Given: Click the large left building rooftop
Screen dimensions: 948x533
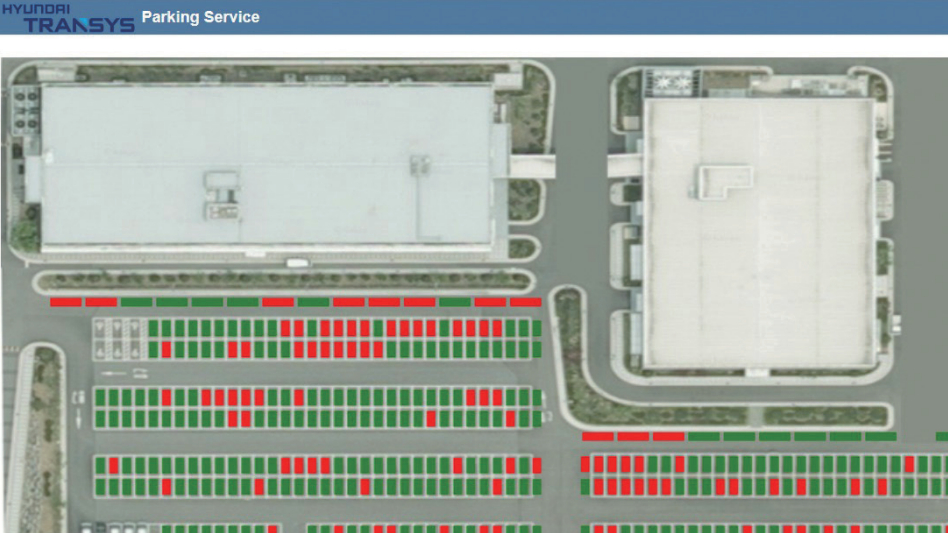Looking at the screenshot, I should (x=266, y=166).
